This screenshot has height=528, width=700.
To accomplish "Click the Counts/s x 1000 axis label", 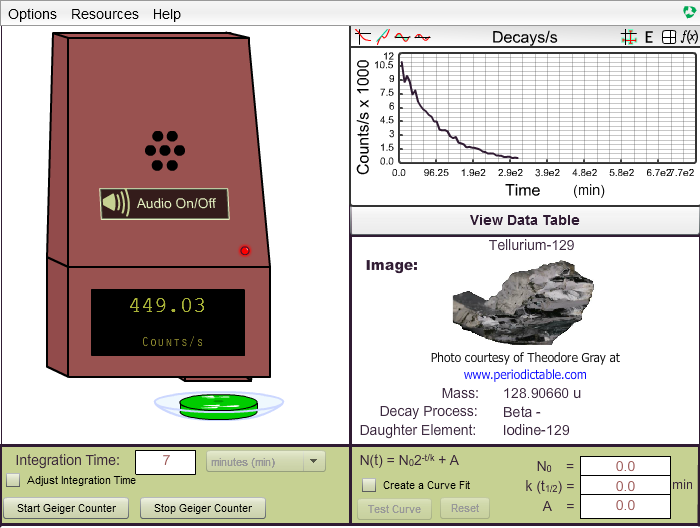I will click(x=363, y=116).
